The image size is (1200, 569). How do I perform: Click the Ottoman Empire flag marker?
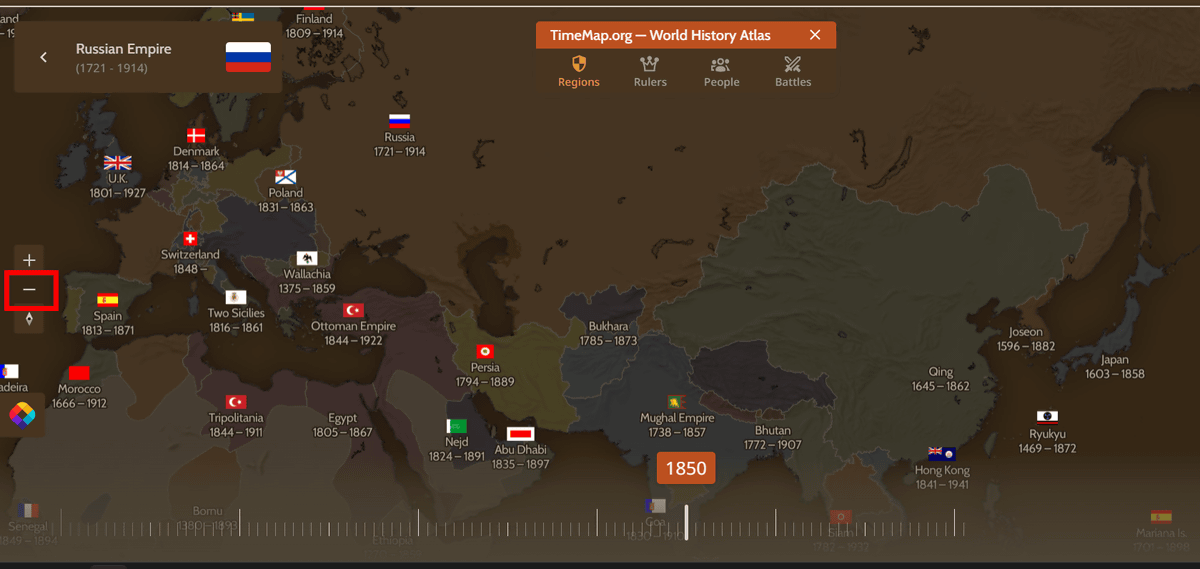(353, 311)
